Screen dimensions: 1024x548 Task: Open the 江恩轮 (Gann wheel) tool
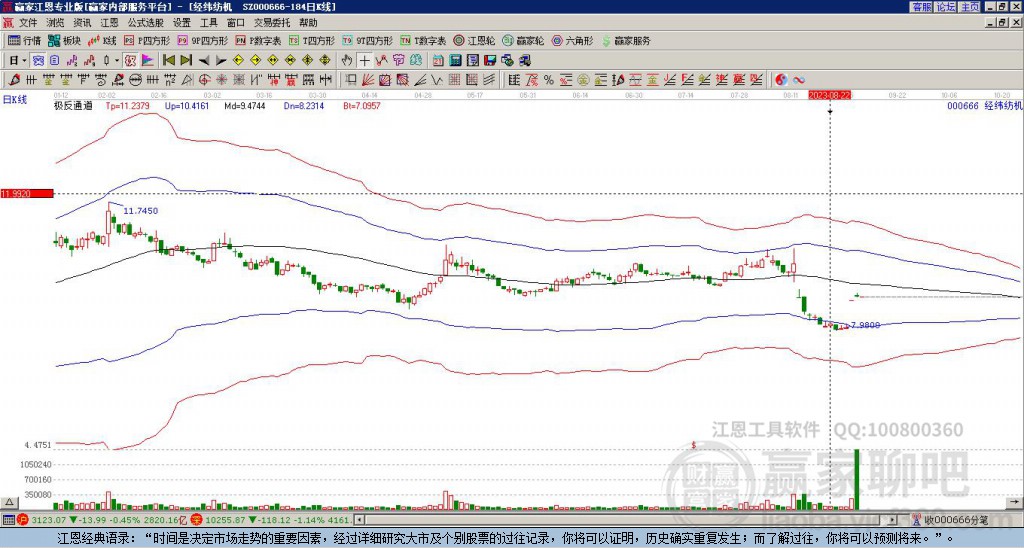(474, 40)
